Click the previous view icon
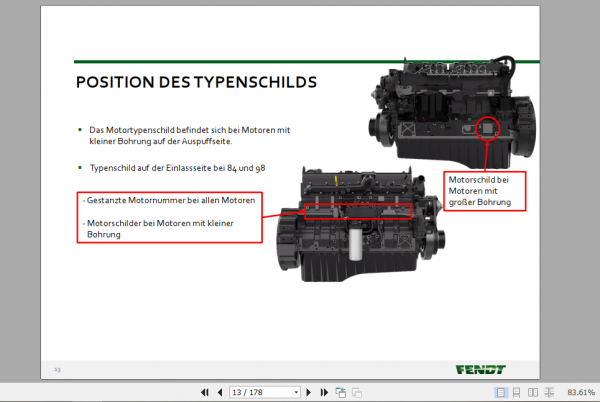Image resolution: width=600 pixels, height=402 pixels. pos(341,392)
